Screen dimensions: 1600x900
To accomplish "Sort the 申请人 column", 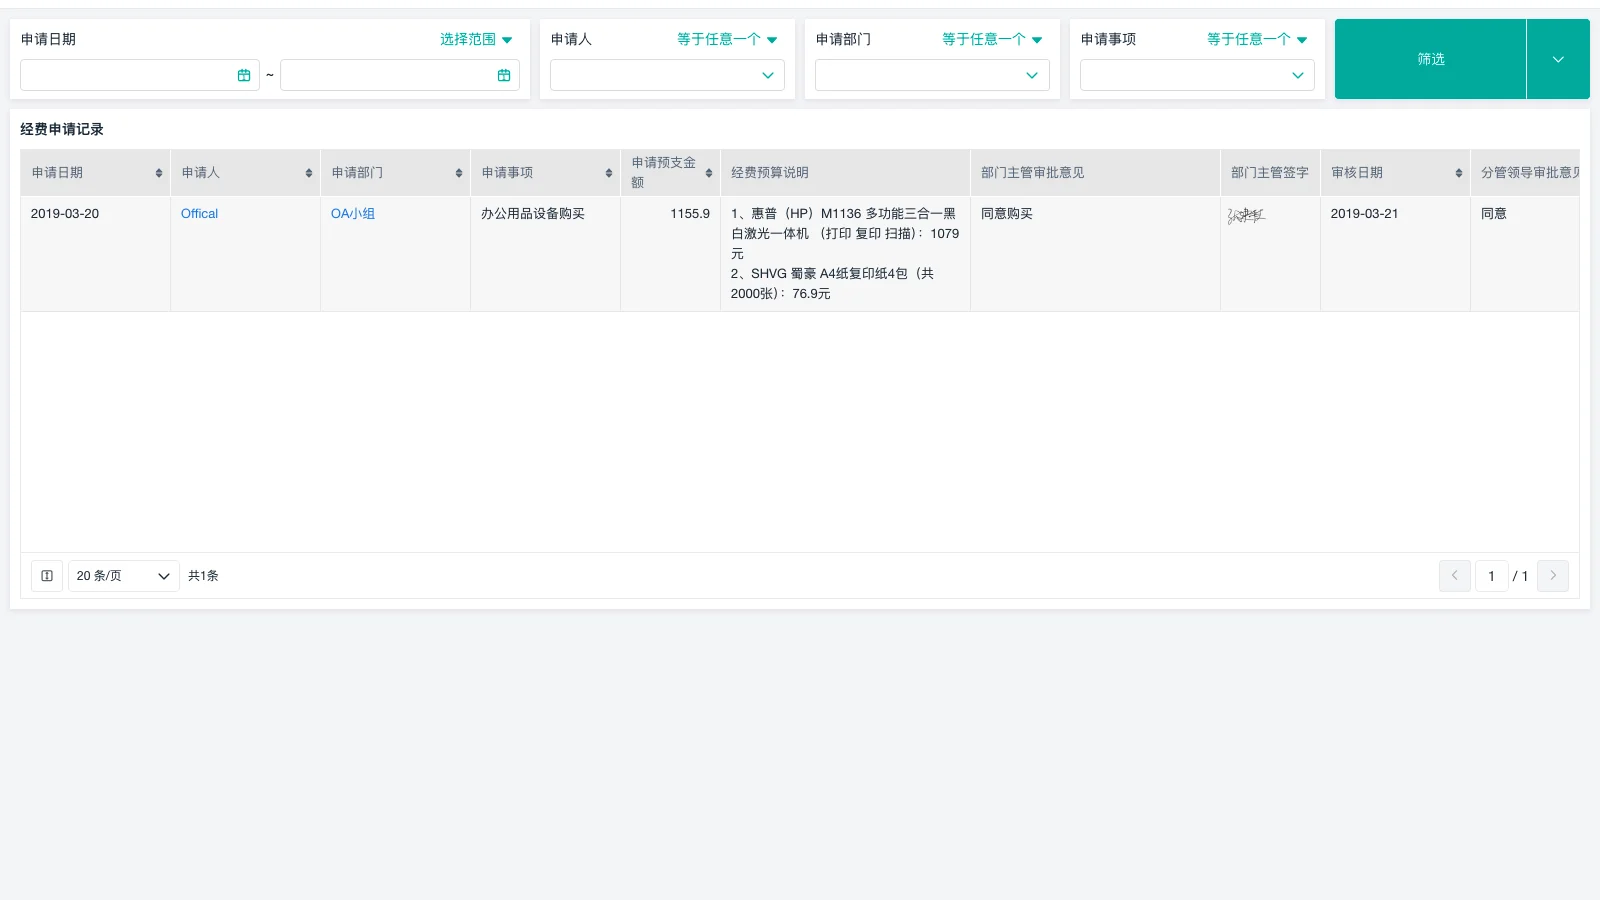I will [310, 172].
